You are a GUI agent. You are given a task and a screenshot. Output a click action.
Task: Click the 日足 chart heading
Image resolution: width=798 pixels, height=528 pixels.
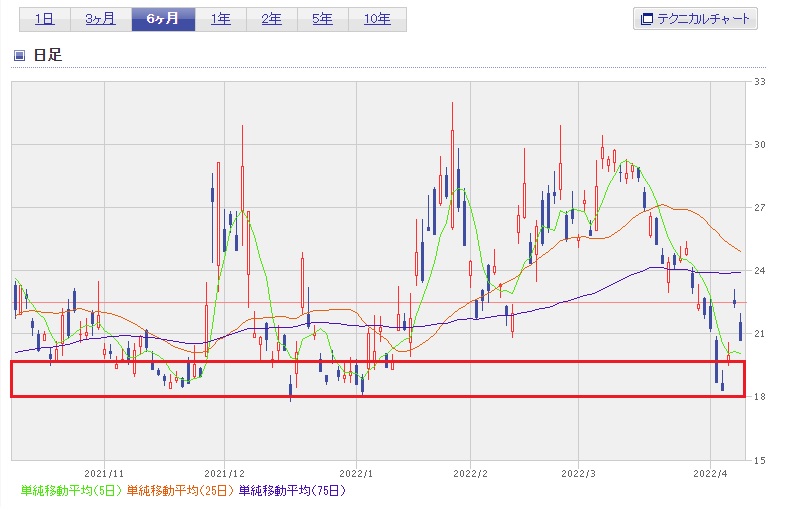pyautogui.click(x=48, y=55)
